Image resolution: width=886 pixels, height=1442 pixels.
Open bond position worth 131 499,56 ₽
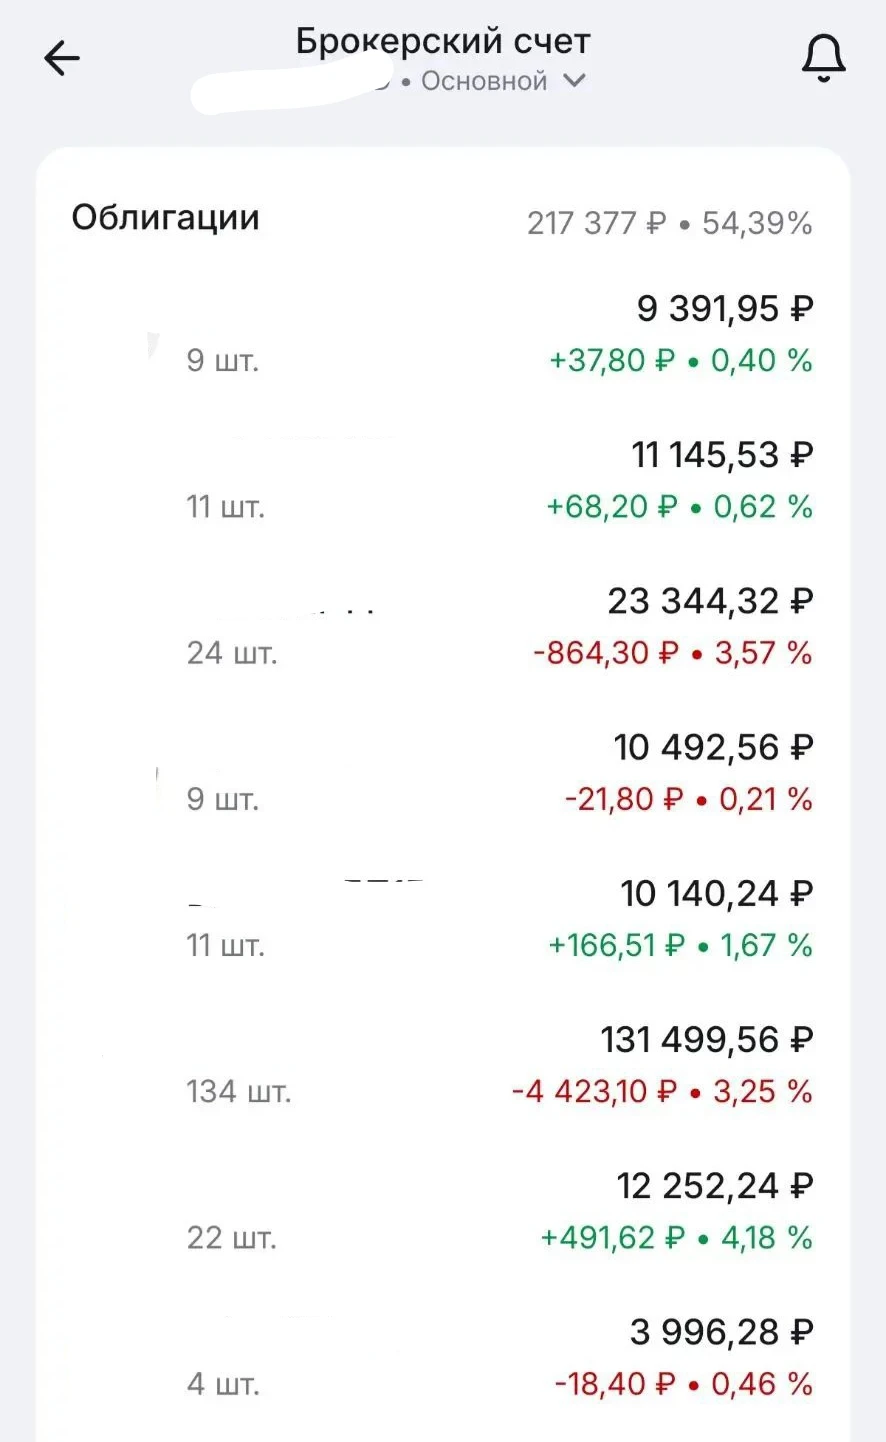(443, 1064)
